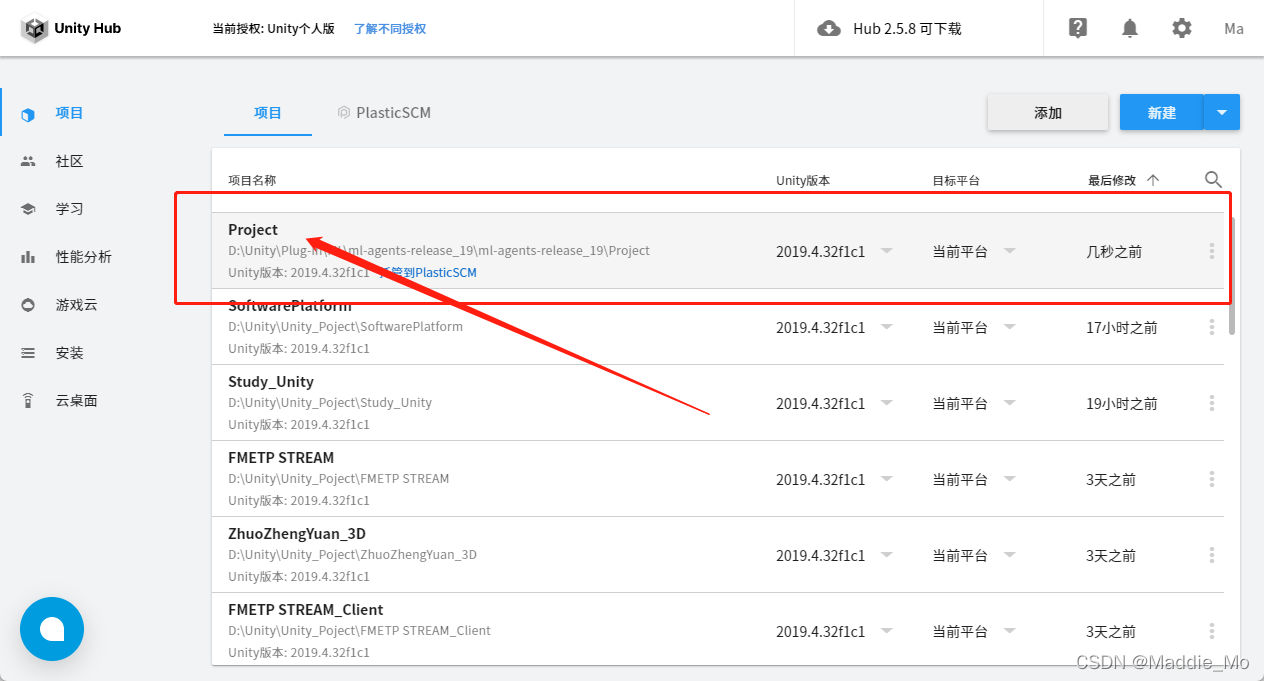Click 17小时之前 in SoftwarePlatform row
Viewport: 1264px width, 681px height.
click(x=1122, y=327)
